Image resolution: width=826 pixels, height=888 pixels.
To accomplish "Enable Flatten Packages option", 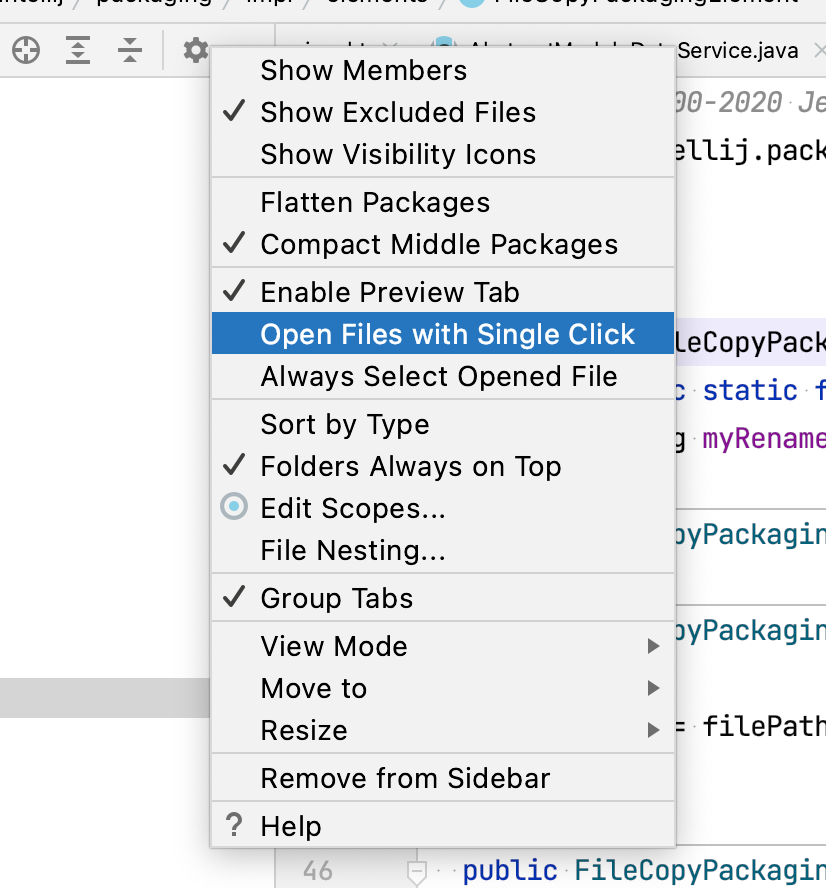I will (x=375, y=203).
